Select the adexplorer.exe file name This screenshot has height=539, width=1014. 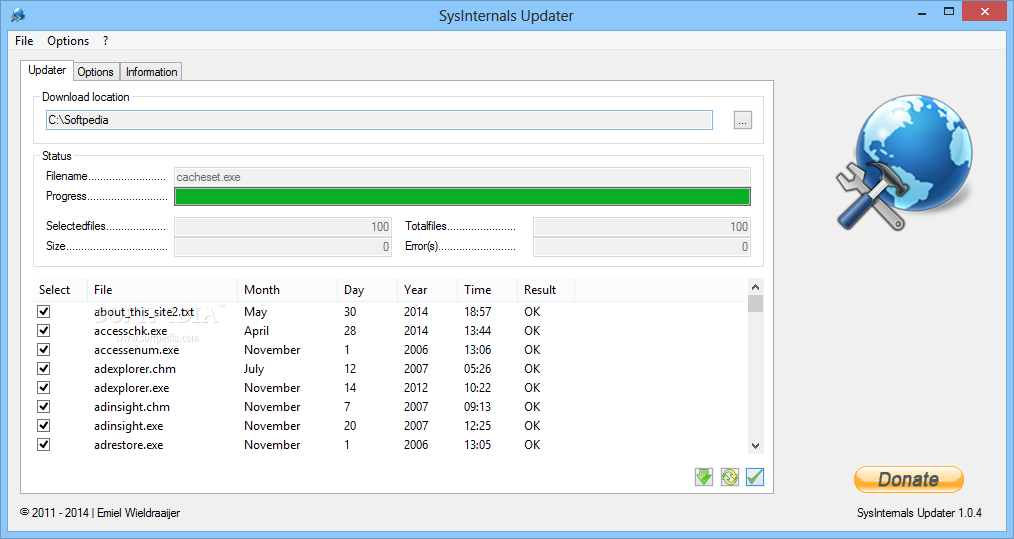[x=131, y=388]
